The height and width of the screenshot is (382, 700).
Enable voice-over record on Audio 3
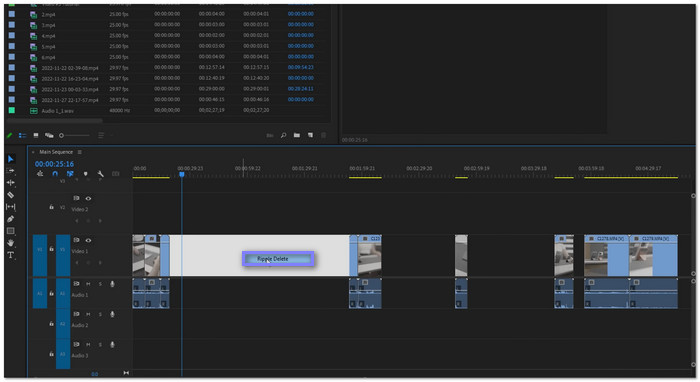tap(112, 345)
